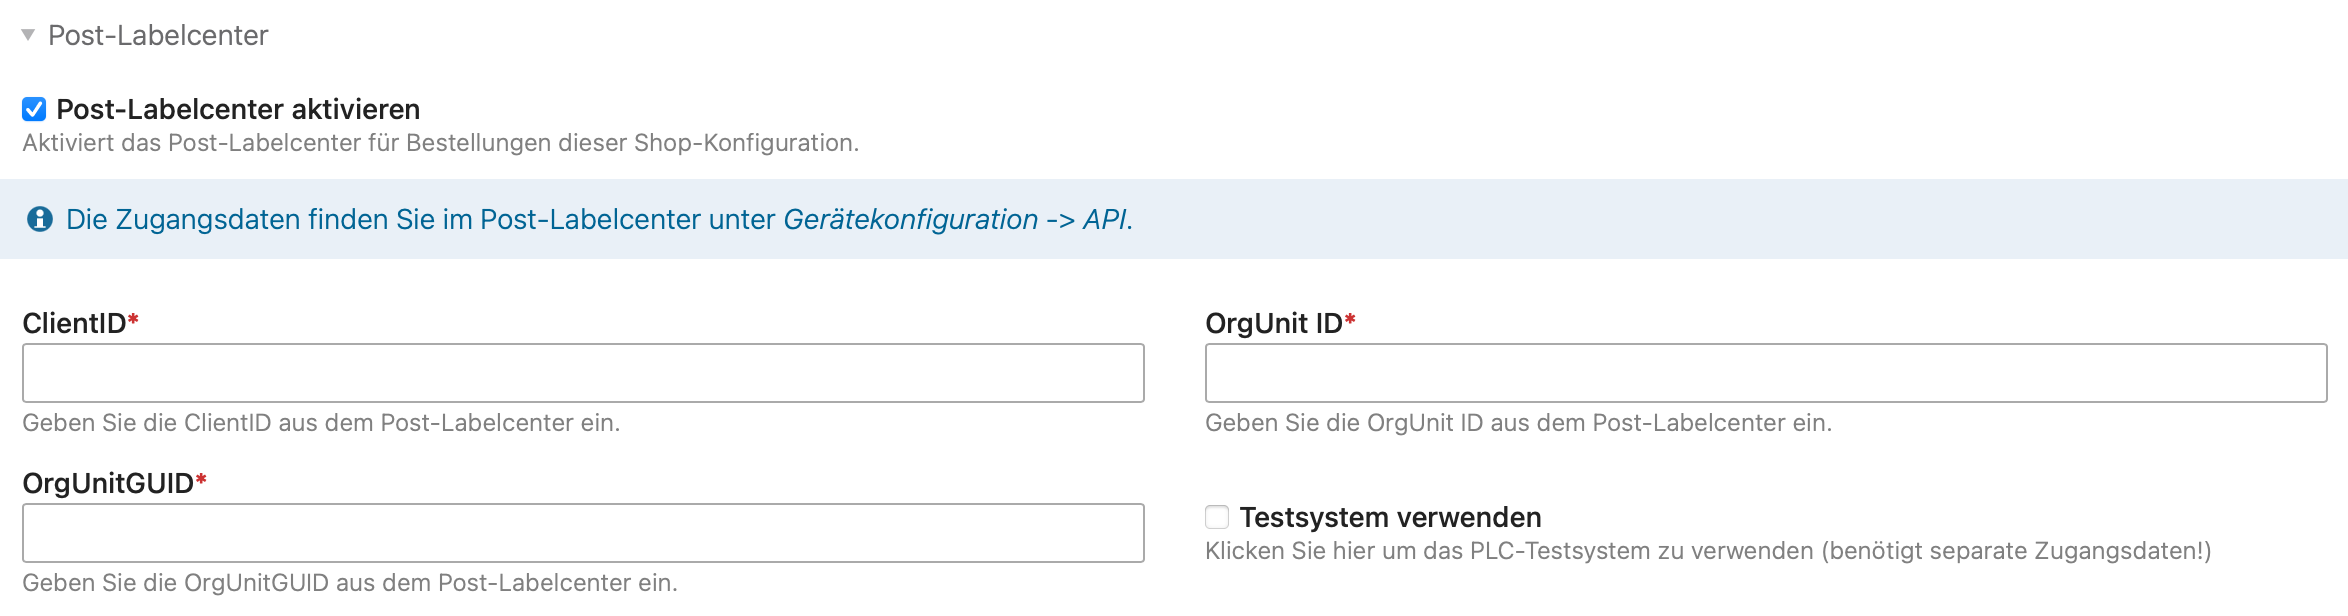The image size is (2348, 616).
Task: Click the OrgUnit ID hint text
Action: [1518, 423]
